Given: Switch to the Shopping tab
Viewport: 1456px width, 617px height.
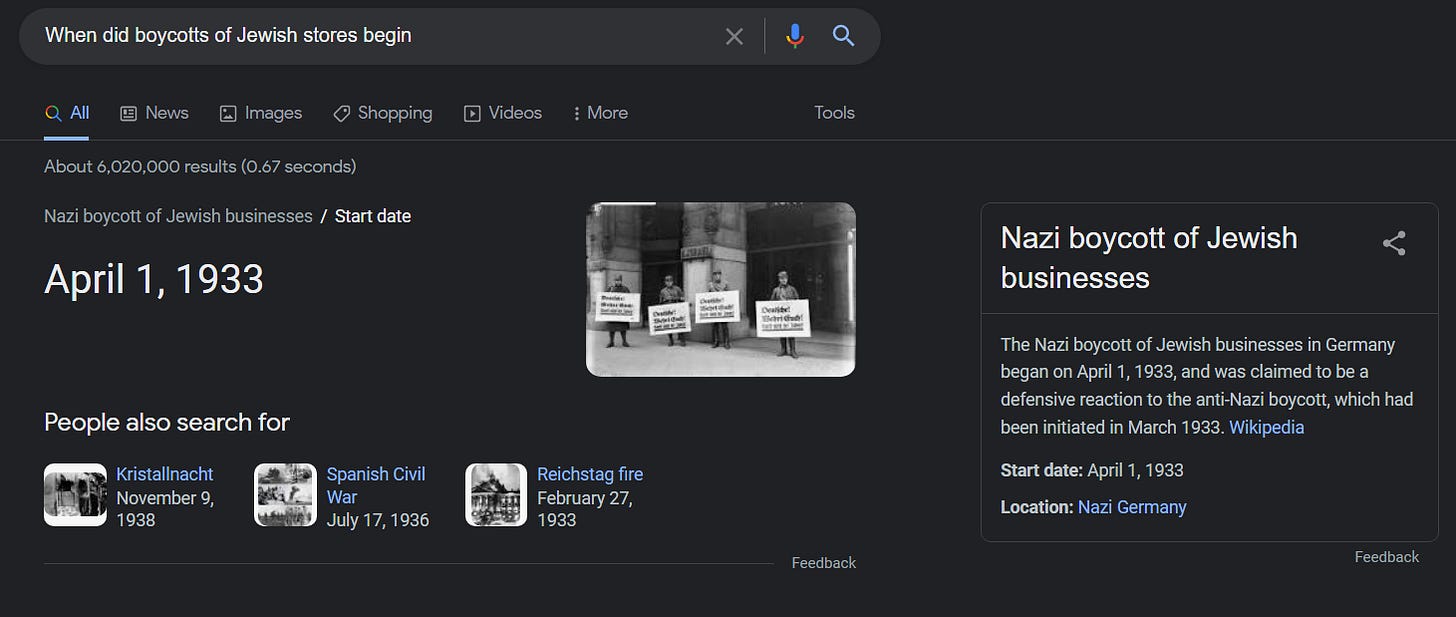Looking at the screenshot, I should (382, 113).
